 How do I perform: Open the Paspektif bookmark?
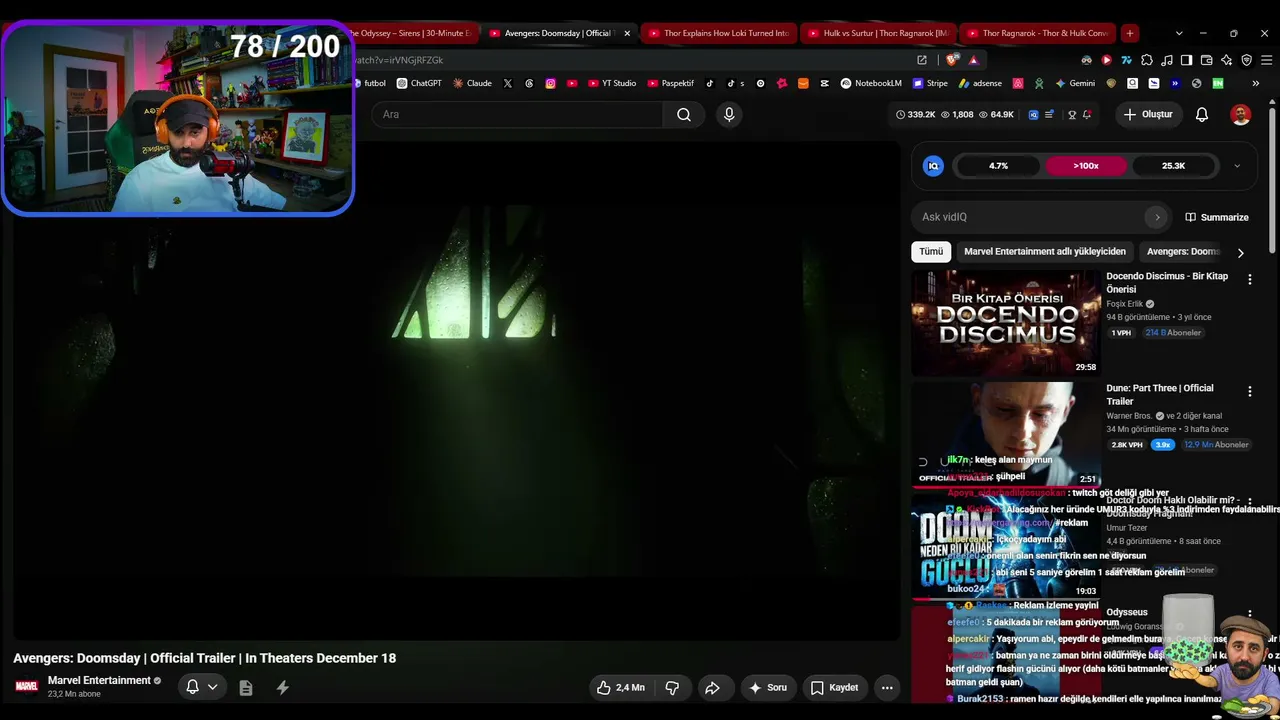click(671, 83)
